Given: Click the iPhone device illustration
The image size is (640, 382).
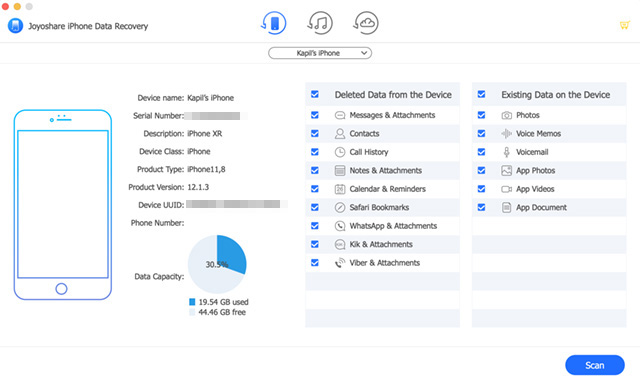Looking at the screenshot, I should coord(62,205).
